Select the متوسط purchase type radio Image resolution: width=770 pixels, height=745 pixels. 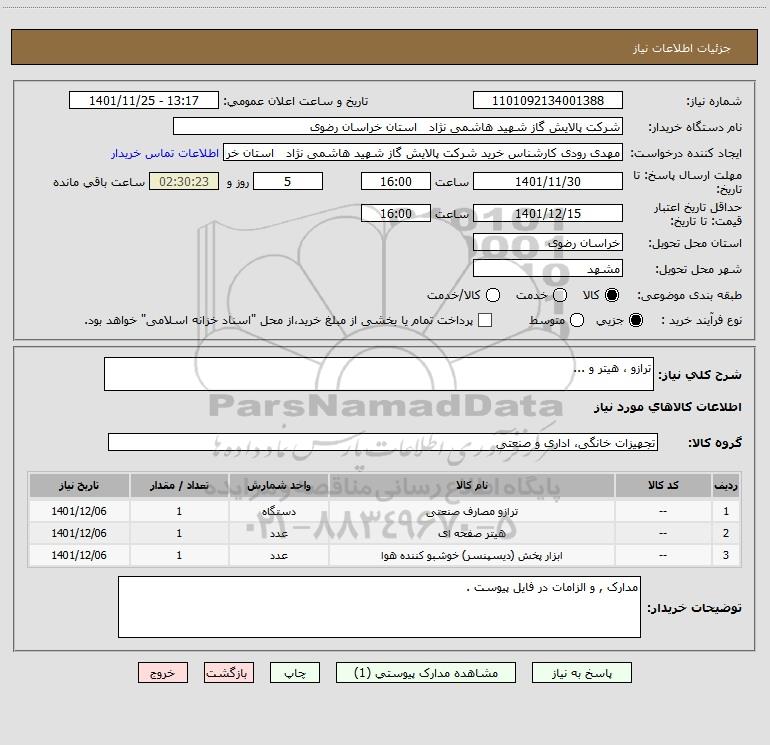pyautogui.click(x=577, y=321)
